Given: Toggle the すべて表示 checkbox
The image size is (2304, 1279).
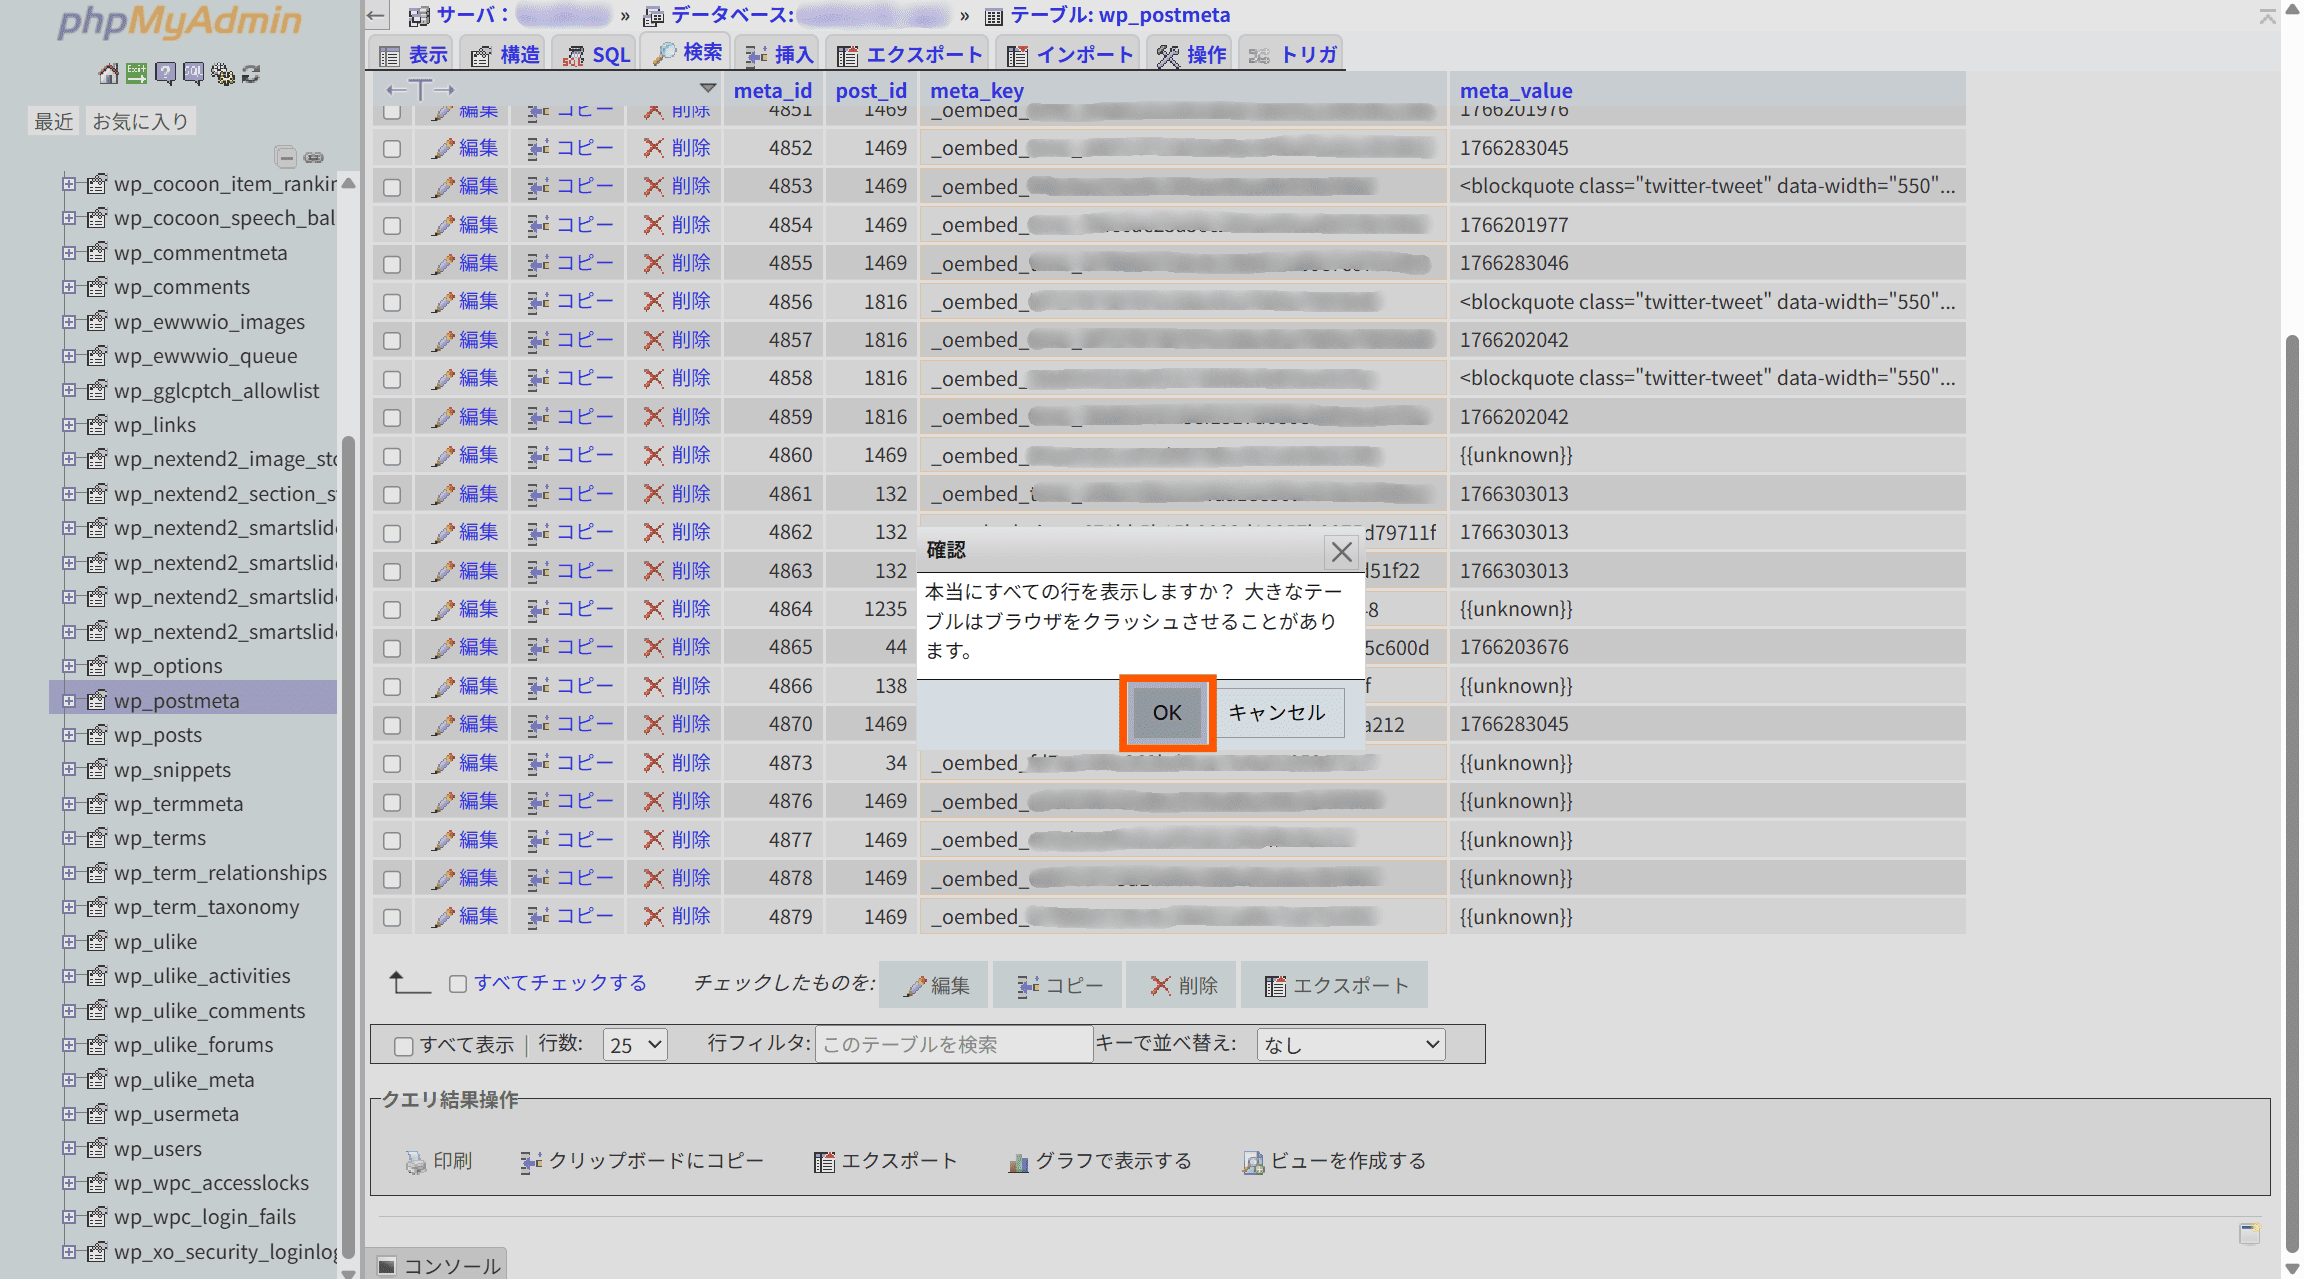Looking at the screenshot, I should 404,1046.
